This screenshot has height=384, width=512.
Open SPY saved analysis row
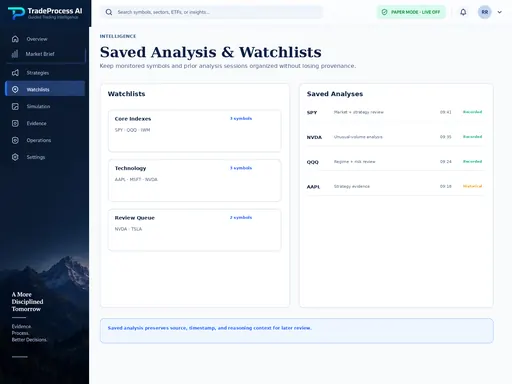pos(395,112)
